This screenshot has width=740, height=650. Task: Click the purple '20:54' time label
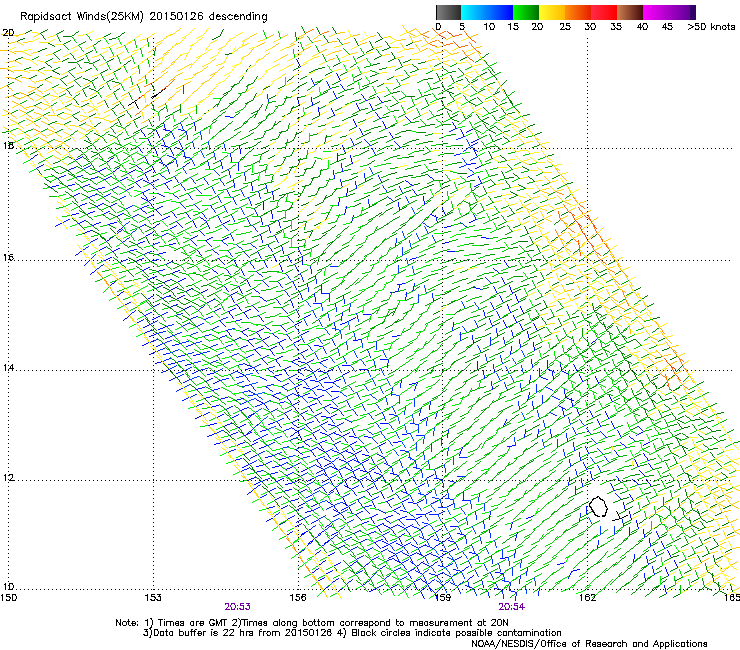[512, 607]
